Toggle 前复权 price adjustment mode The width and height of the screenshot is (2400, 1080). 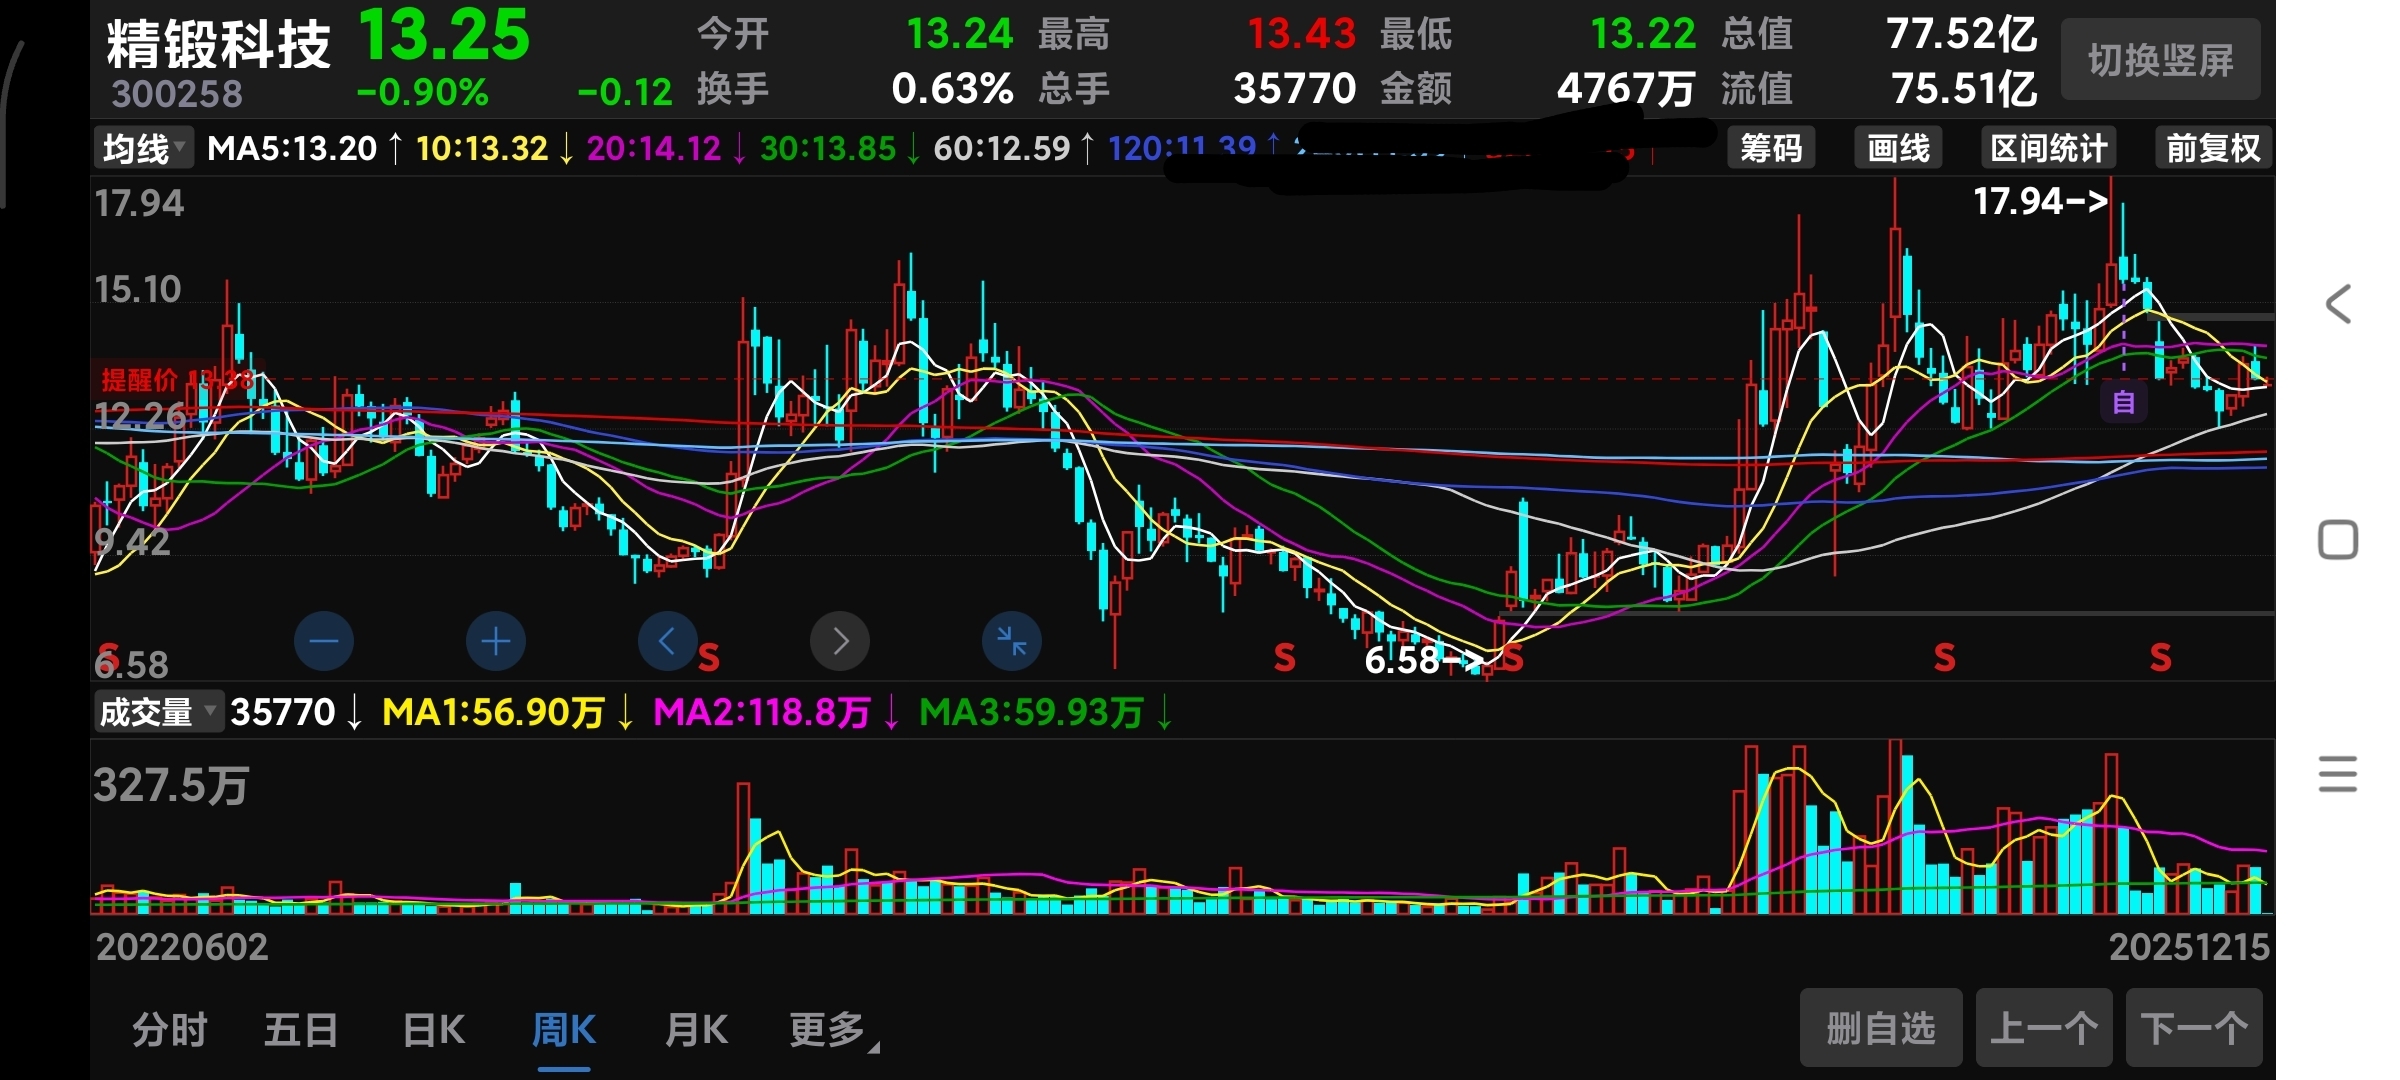(x=2212, y=149)
